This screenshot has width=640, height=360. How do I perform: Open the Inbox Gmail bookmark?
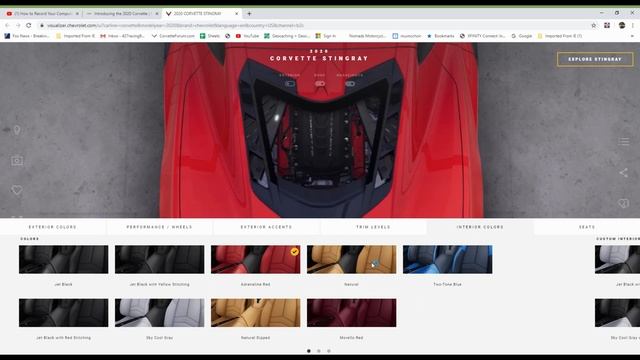click(122, 36)
